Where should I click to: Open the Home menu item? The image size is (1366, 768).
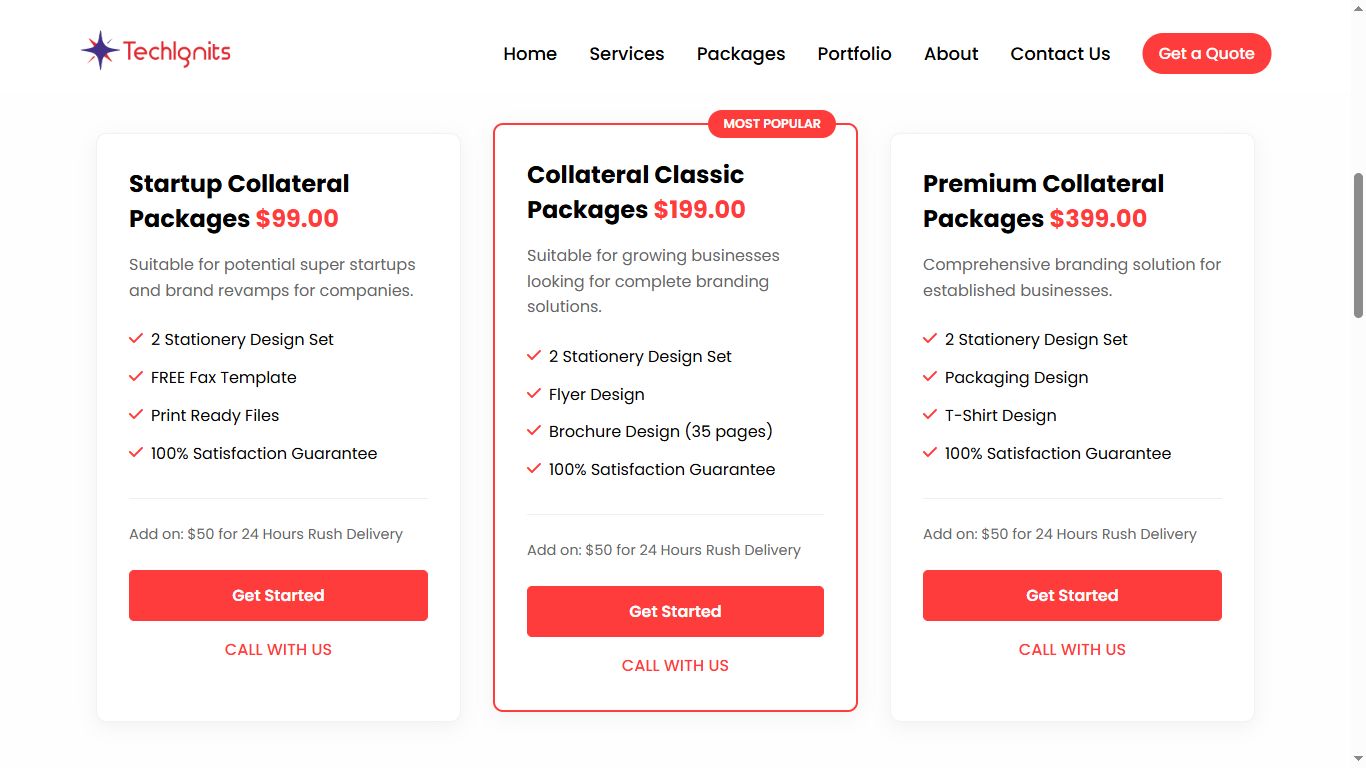click(530, 54)
